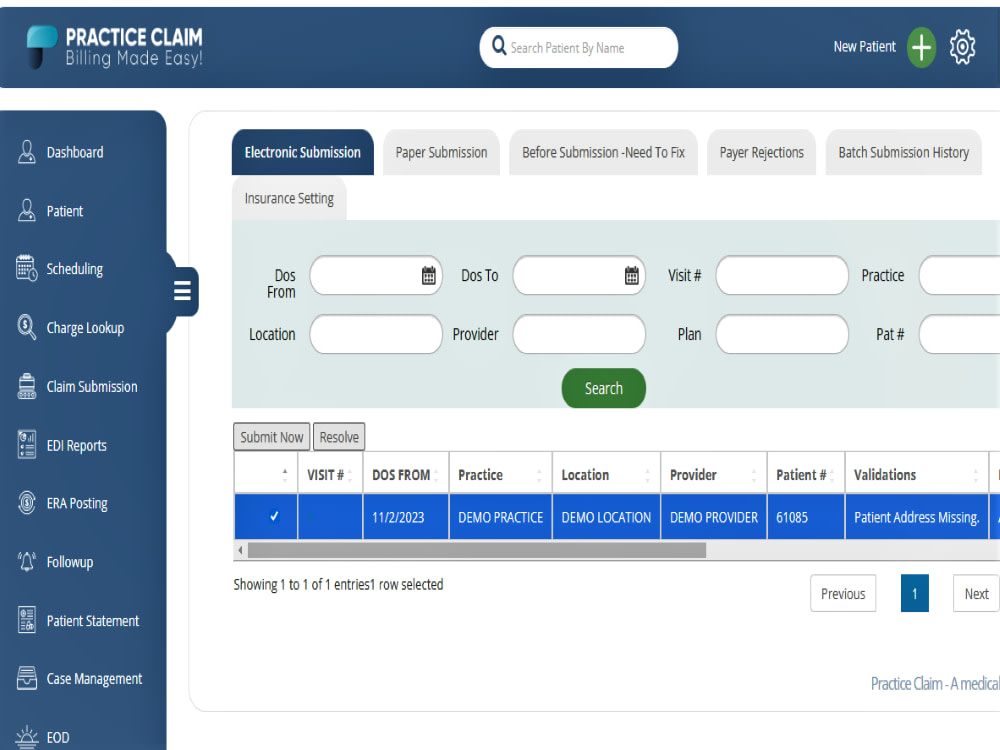Open settings gear icon in header
Image resolution: width=1000 pixels, height=750 pixels.
962,47
